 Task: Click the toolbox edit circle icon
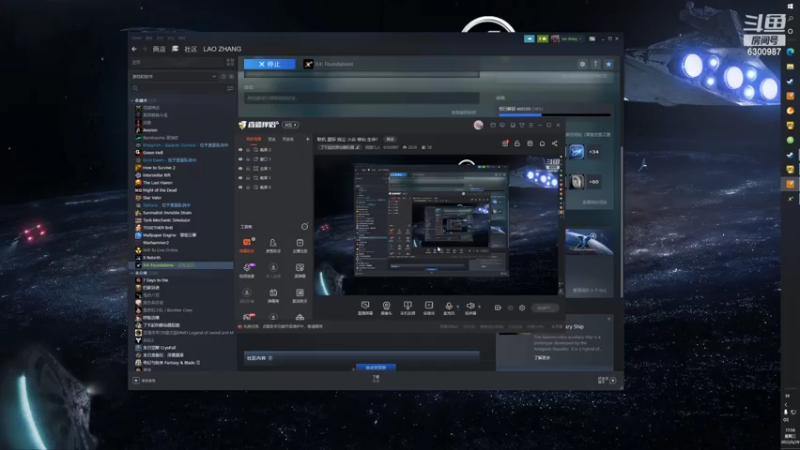305,226
